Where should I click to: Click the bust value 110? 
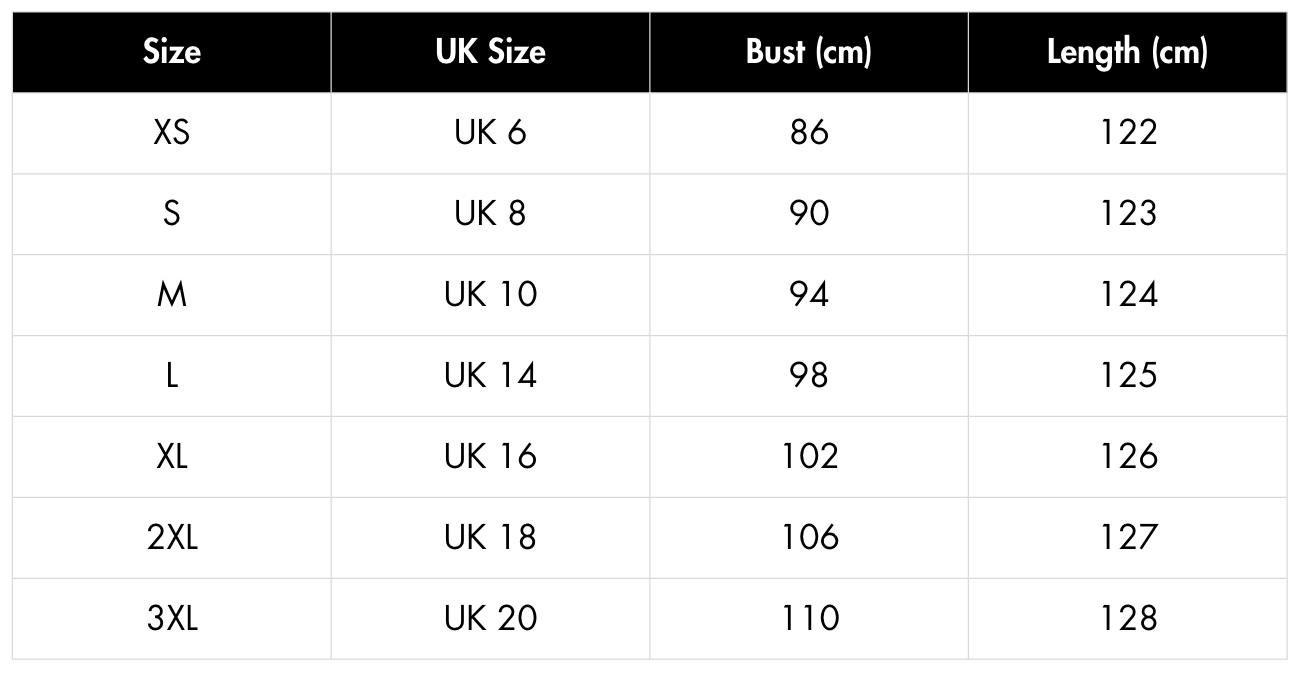pyautogui.click(x=809, y=619)
